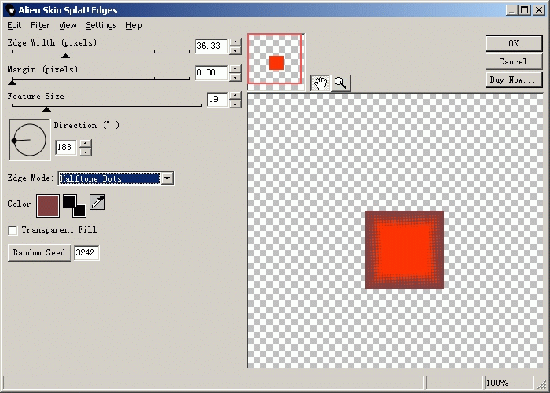Open the brown Color swatch
Screen dimensions: 550x393
[48, 206]
